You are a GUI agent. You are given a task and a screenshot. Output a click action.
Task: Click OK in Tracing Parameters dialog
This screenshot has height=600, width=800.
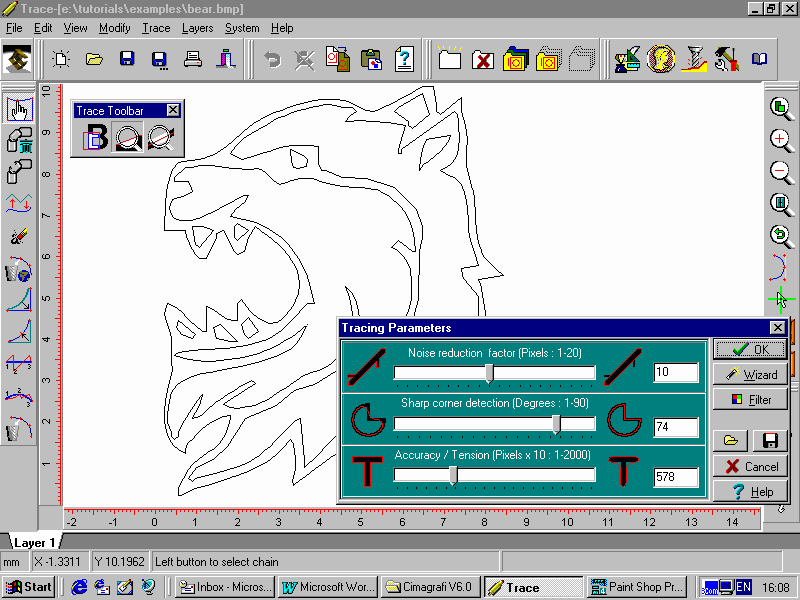(750, 349)
